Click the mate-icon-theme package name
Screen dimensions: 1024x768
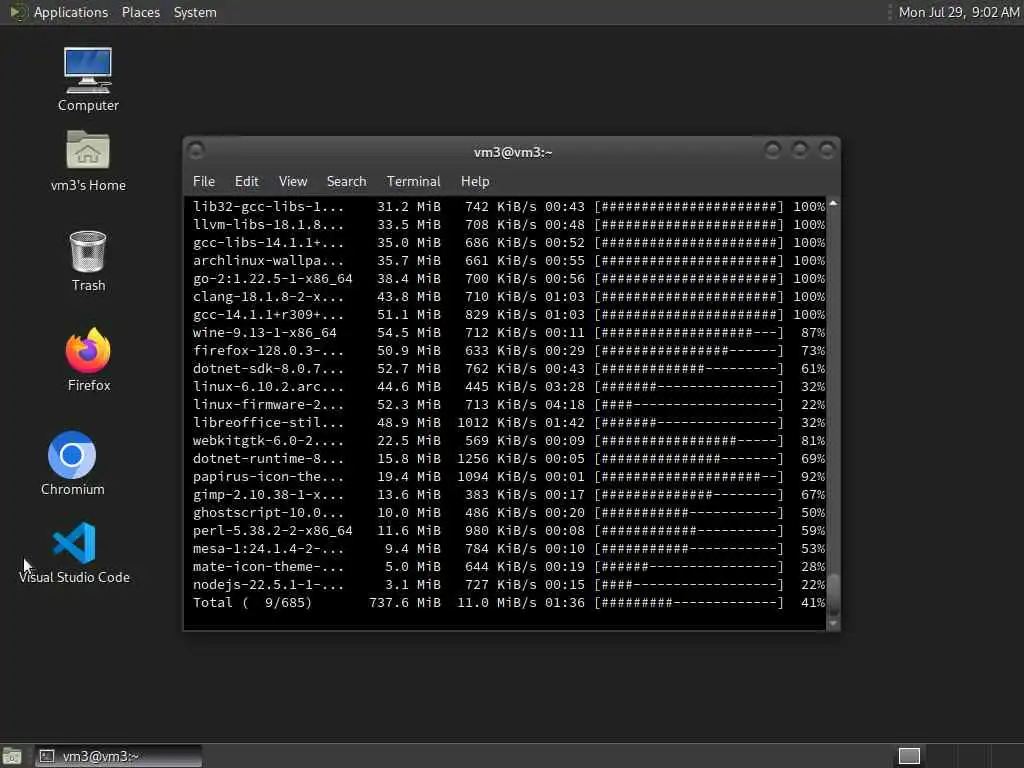tap(268, 567)
